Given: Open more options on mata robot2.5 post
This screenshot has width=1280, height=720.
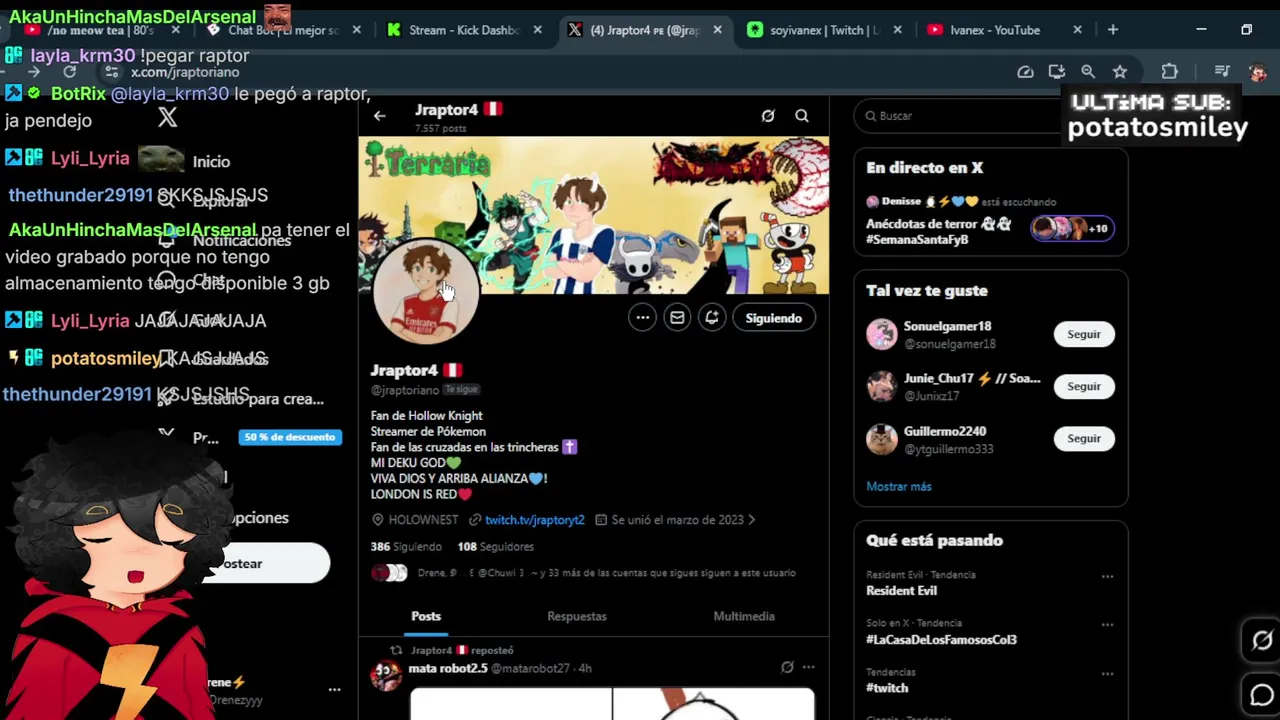Looking at the screenshot, I should [808, 667].
